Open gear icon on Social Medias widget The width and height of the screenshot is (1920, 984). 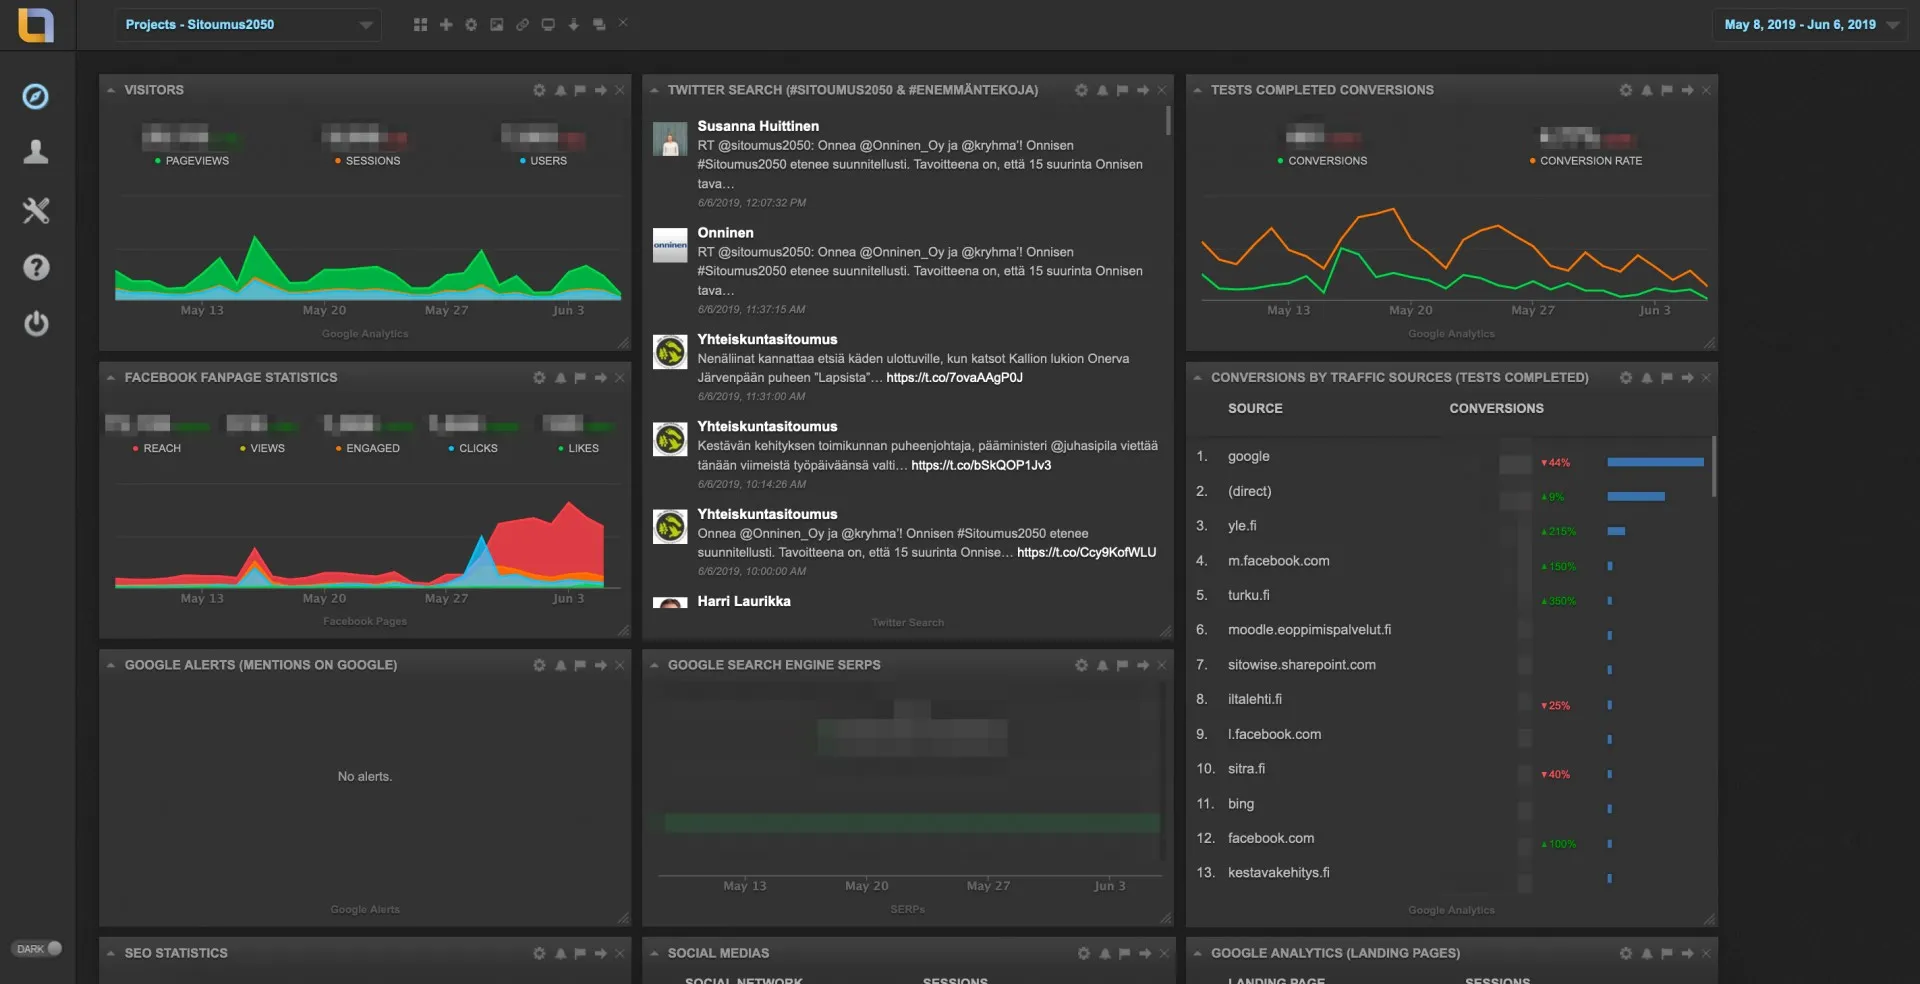click(x=1083, y=953)
